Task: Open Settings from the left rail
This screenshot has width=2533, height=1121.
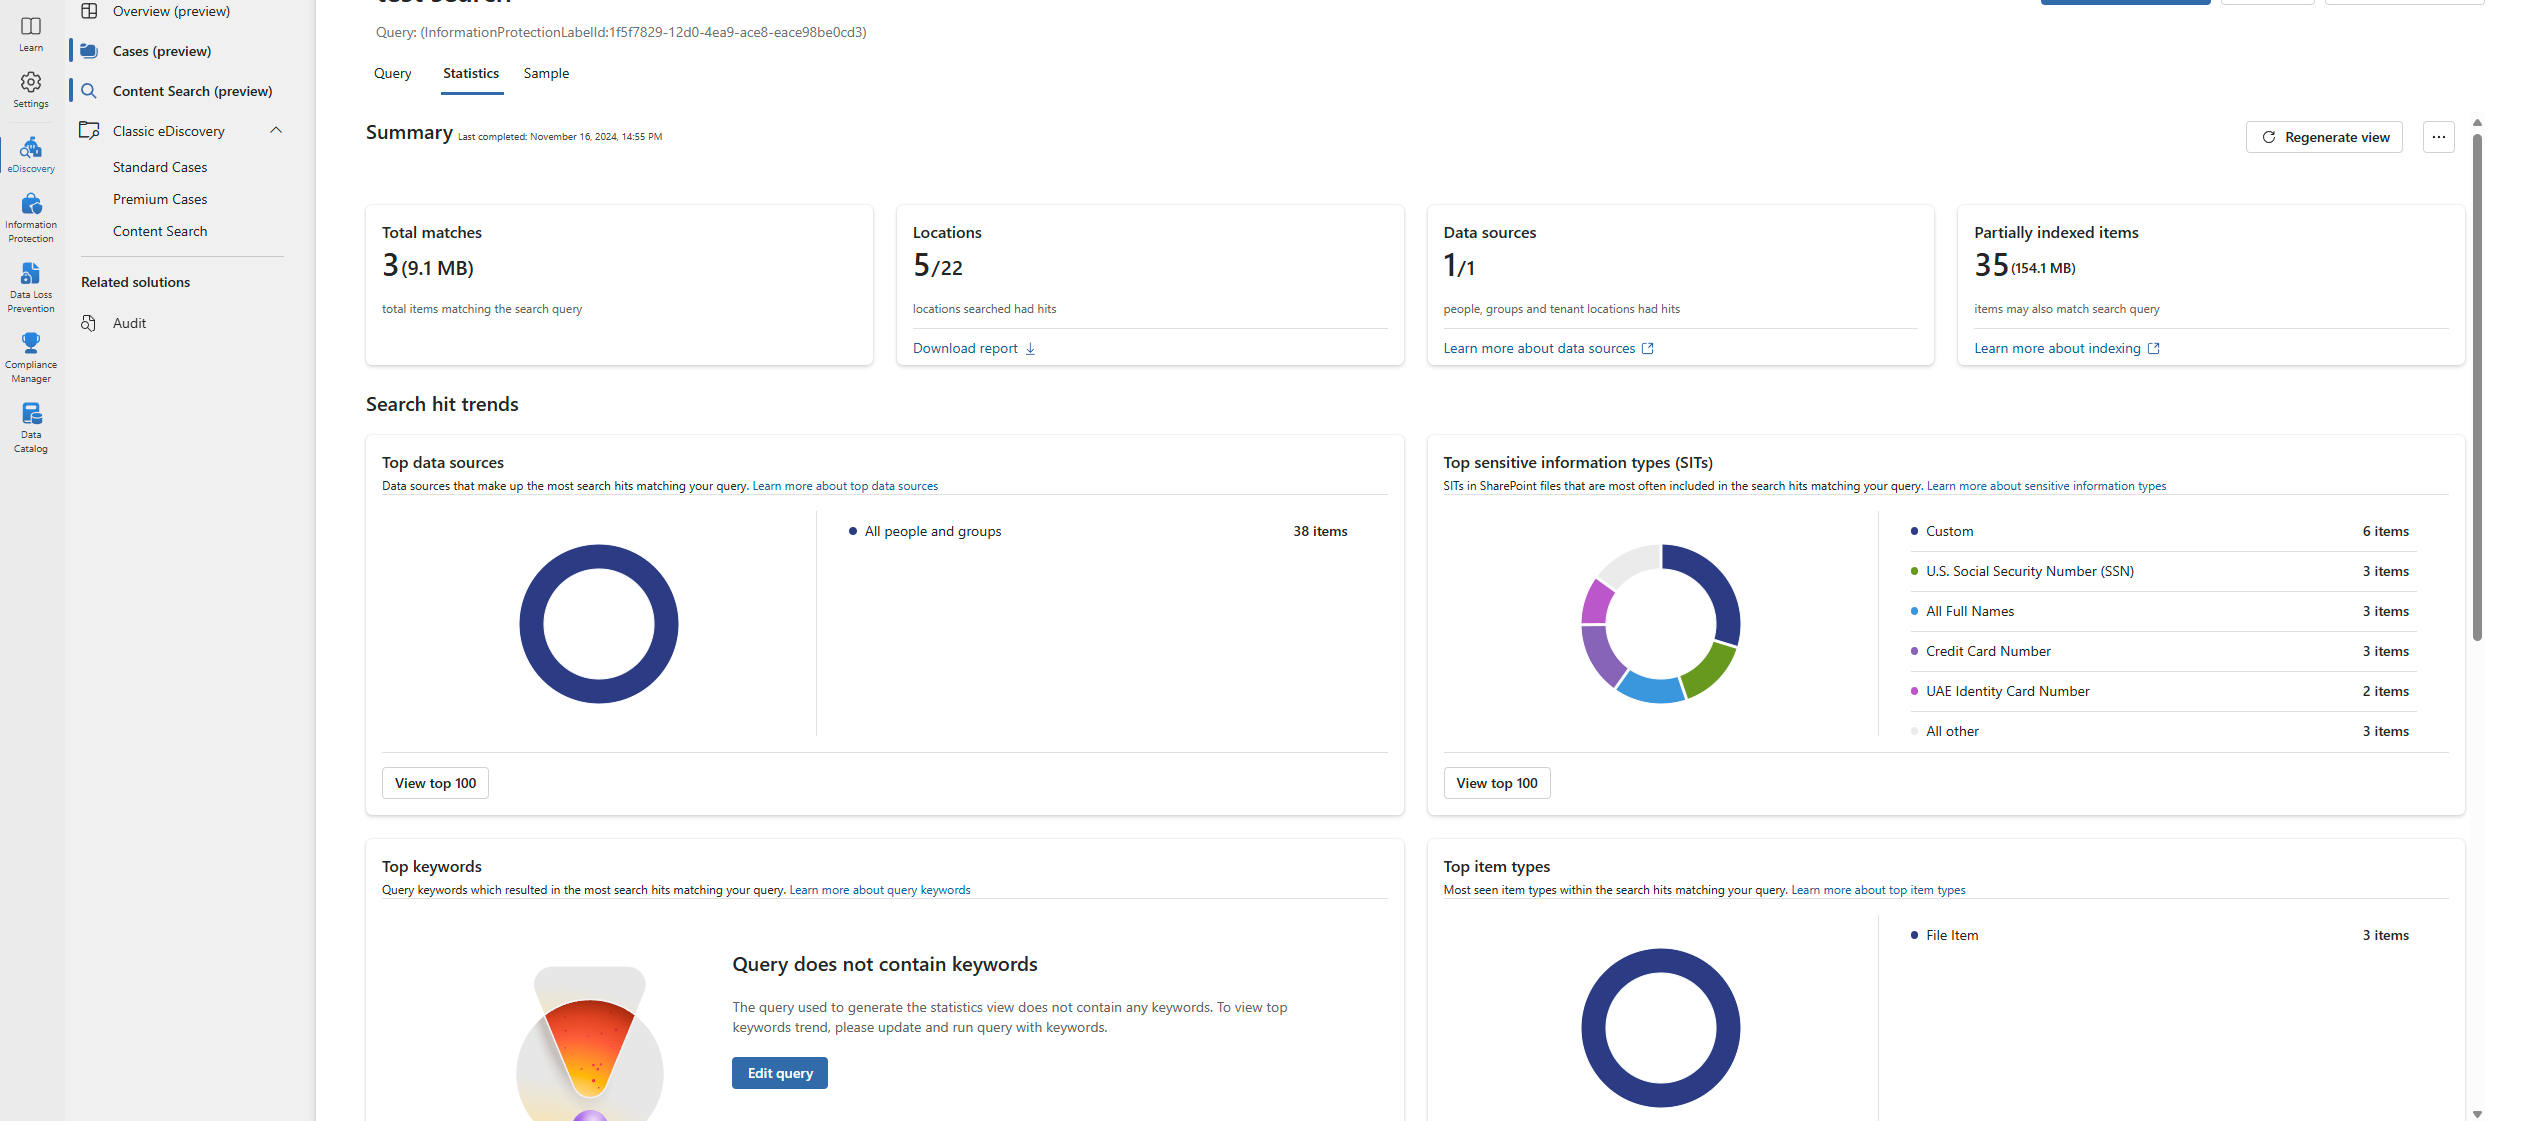Action: tap(31, 88)
